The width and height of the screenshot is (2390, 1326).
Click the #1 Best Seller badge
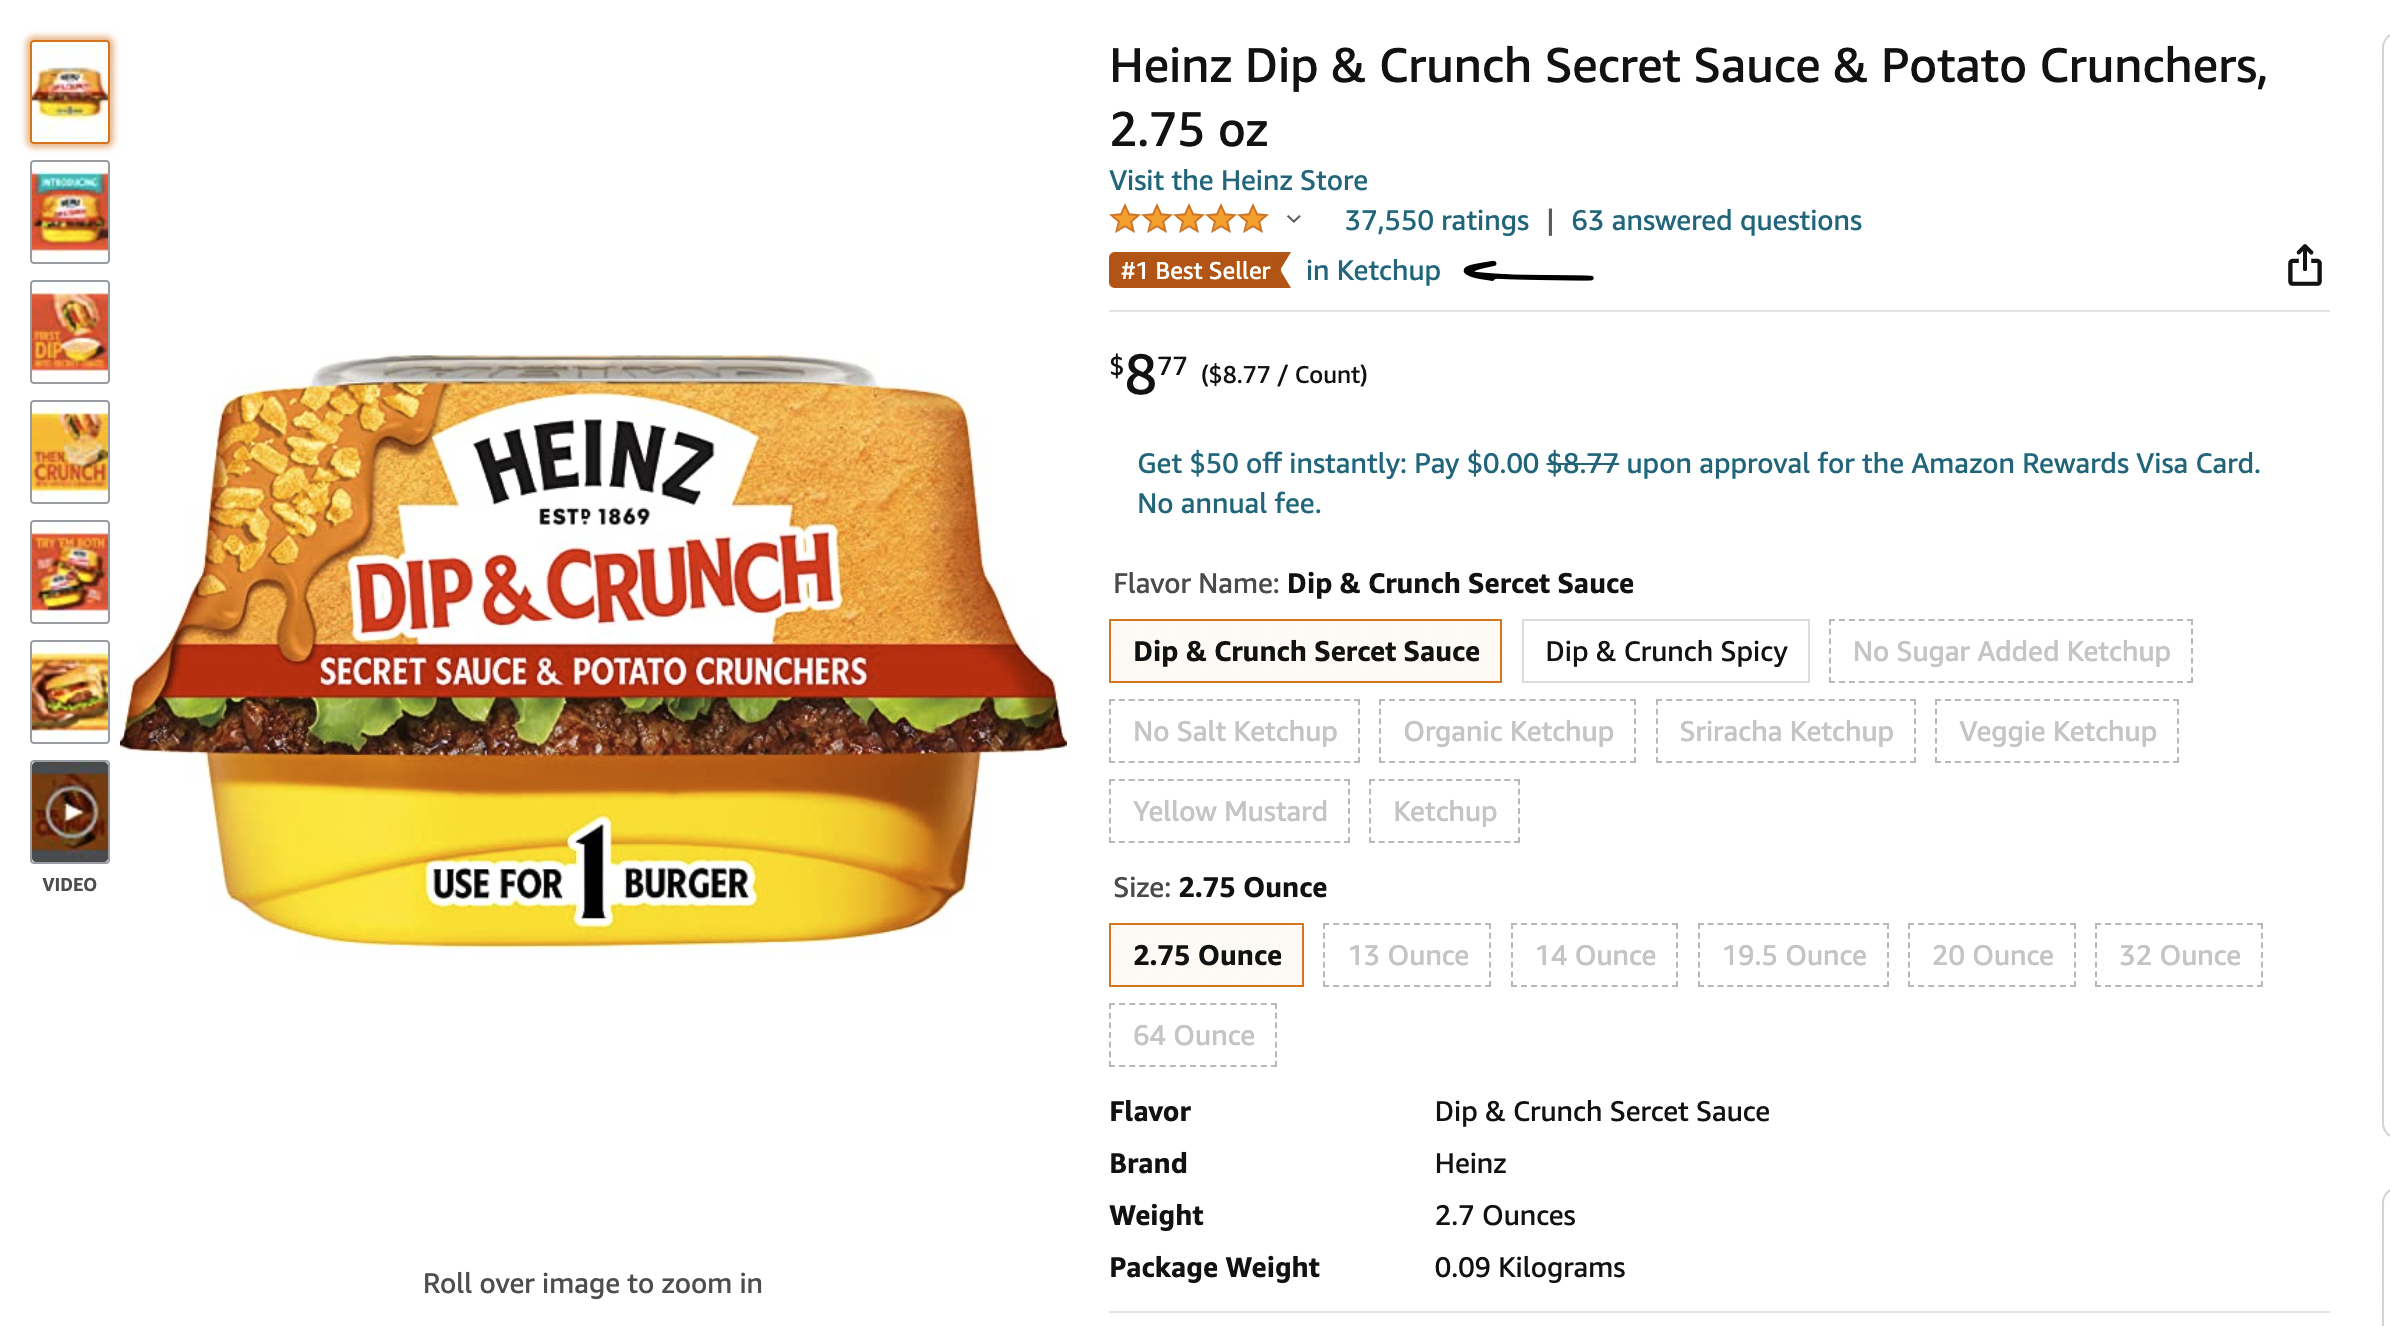(x=1197, y=271)
